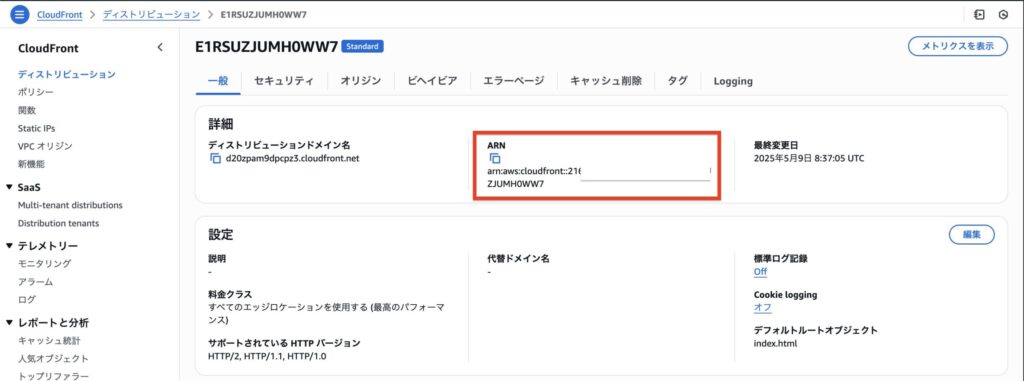Screen dimensions: 1024x381
Task: Open Distribution tenants in the sidebar
Action: [59, 224]
